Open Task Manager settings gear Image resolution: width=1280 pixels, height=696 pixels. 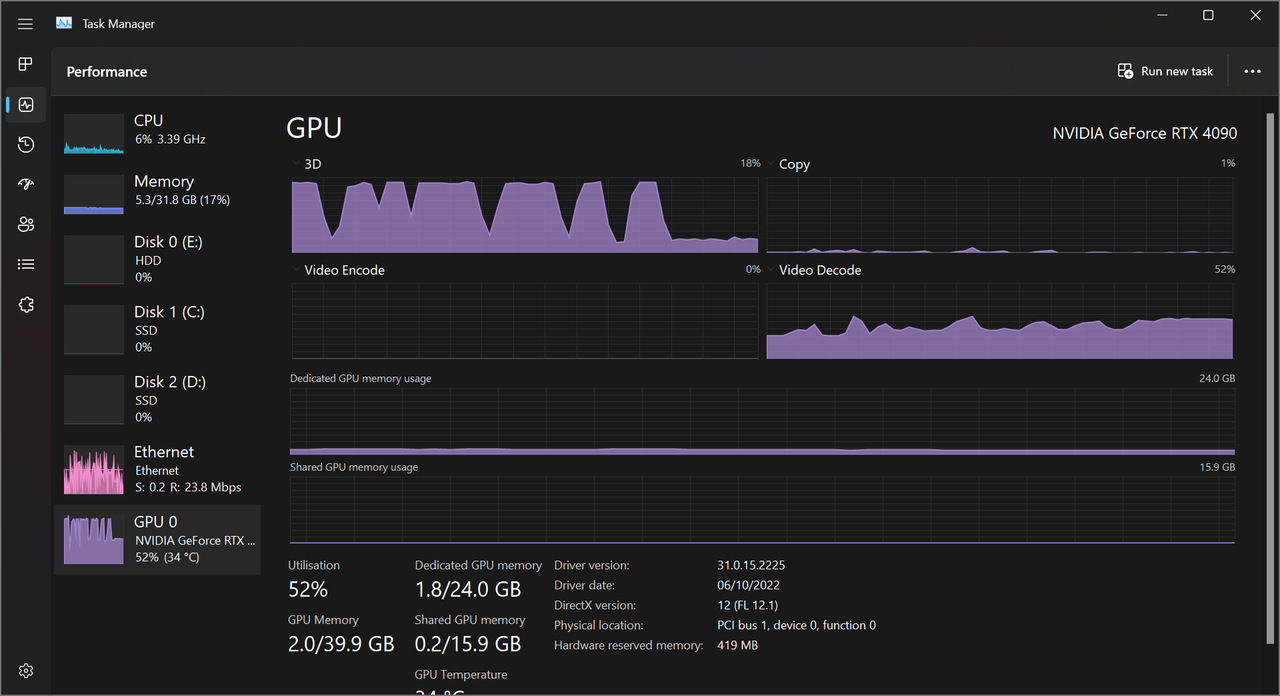click(26, 670)
